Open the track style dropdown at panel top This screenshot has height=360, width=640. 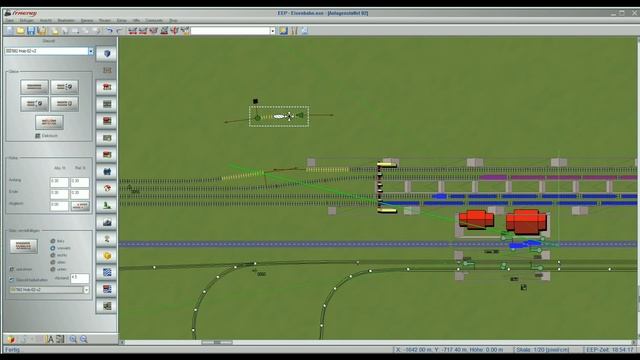pyautogui.click(x=91, y=51)
